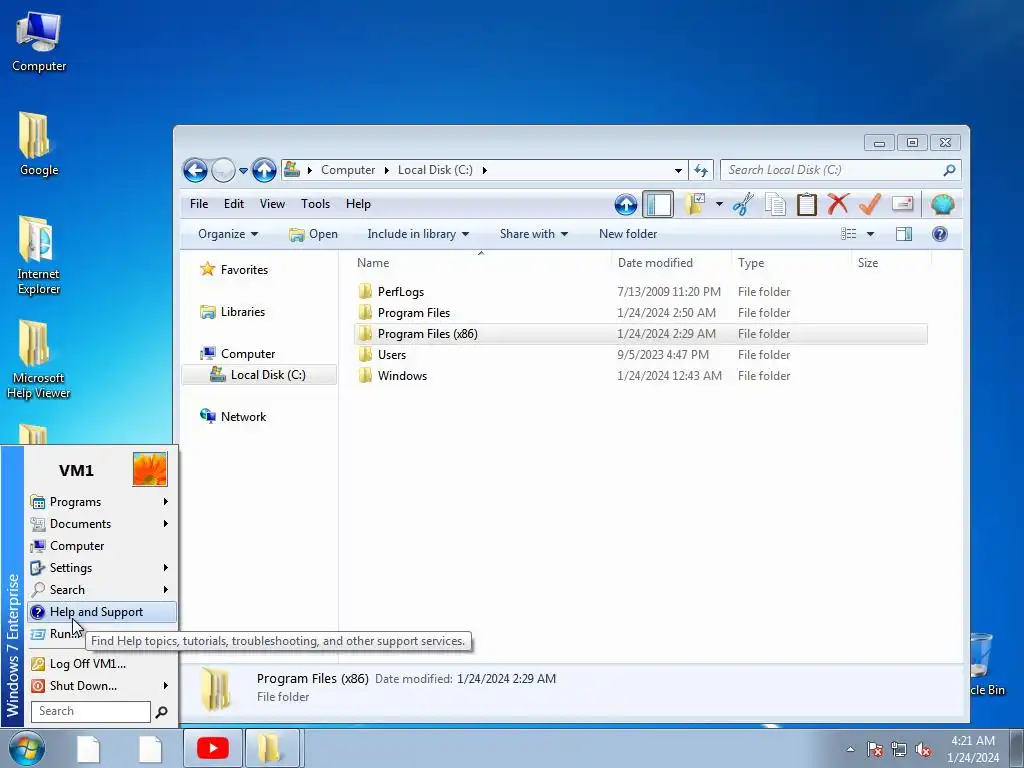Open the File menu
The image size is (1024, 768).
coord(199,204)
